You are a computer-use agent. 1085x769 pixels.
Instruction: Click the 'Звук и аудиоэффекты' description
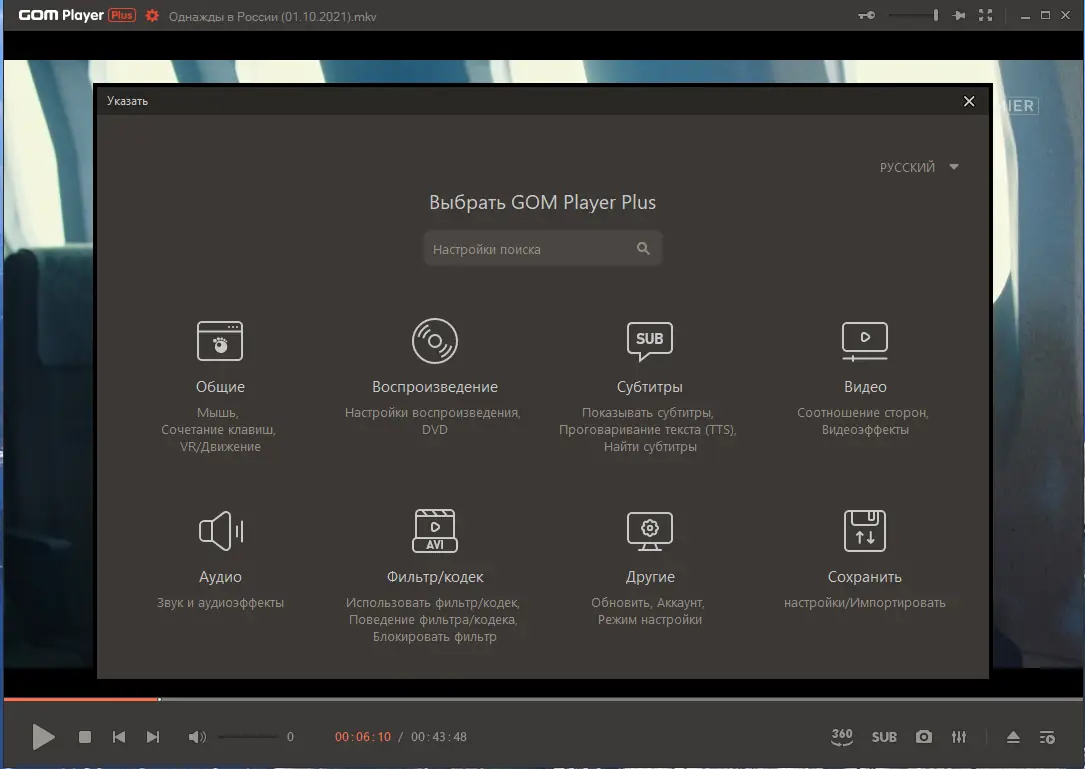point(220,603)
